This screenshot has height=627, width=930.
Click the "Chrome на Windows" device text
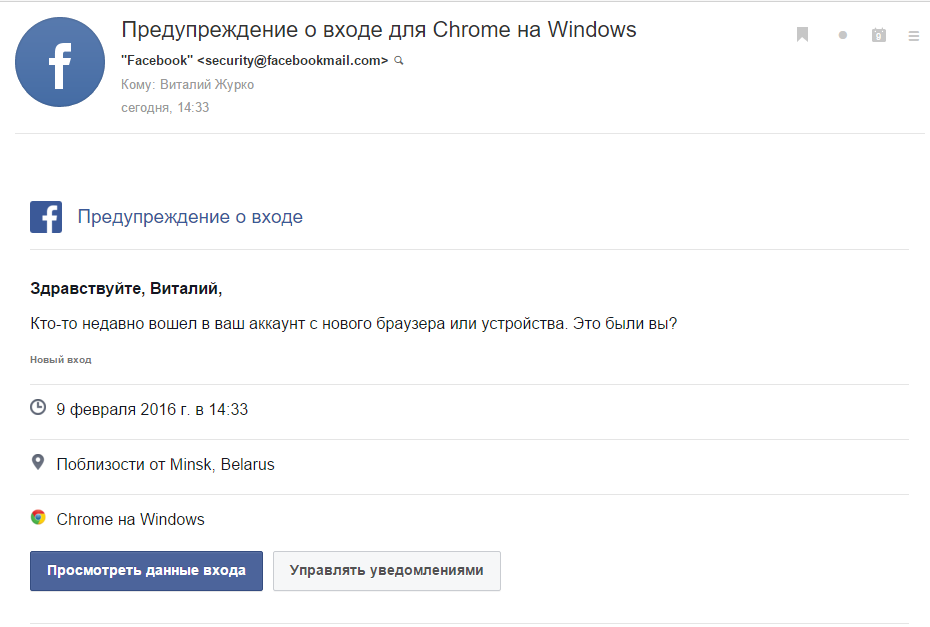[x=131, y=519]
